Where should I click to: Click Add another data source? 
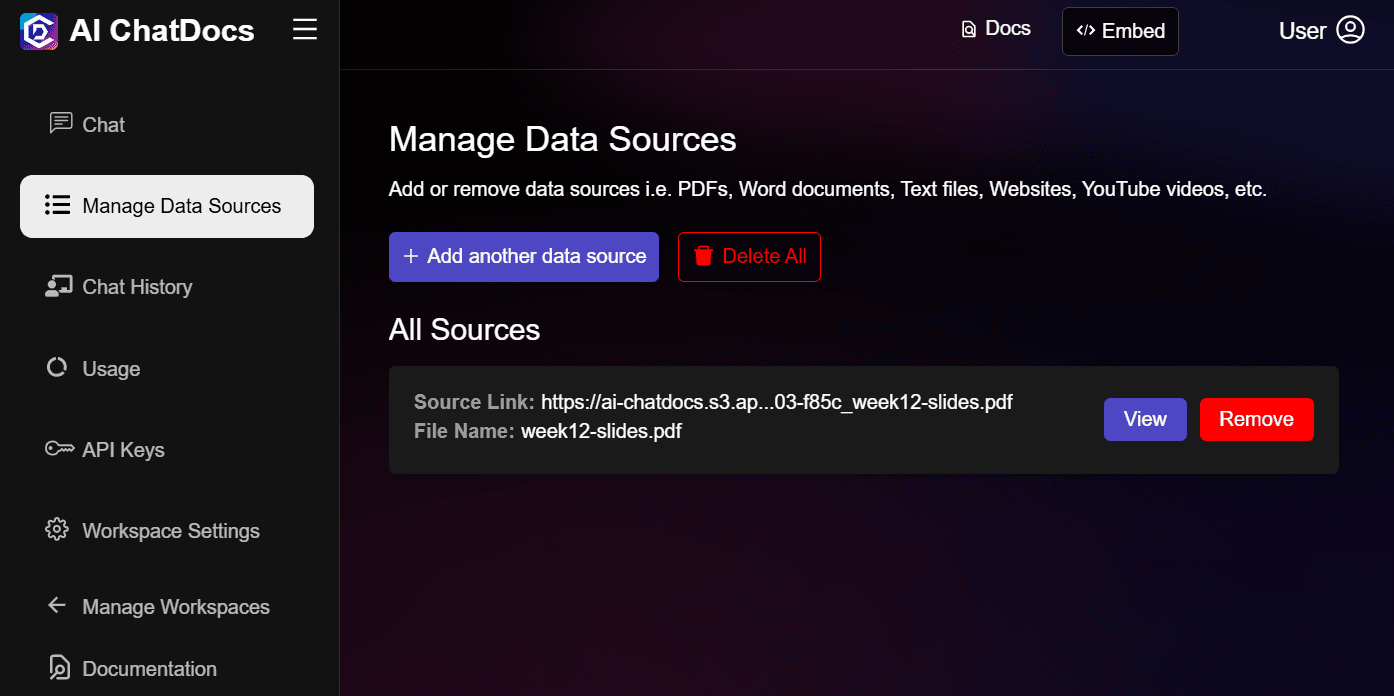click(523, 256)
